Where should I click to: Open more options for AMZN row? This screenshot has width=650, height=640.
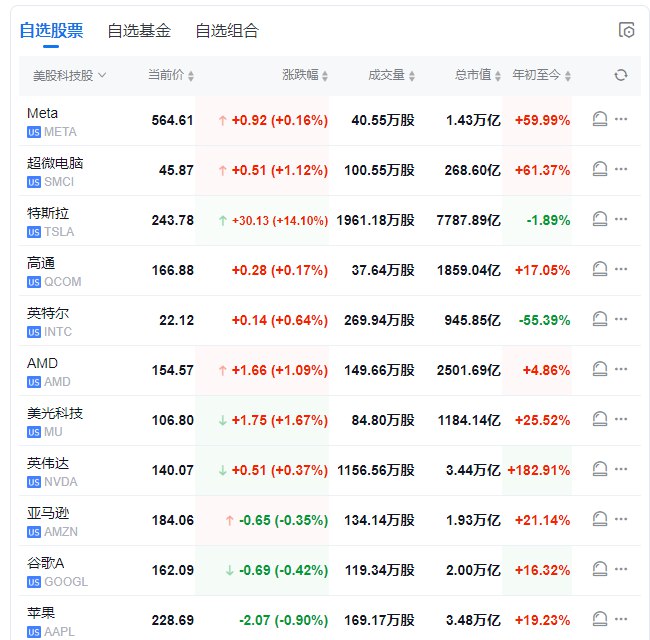click(621, 519)
